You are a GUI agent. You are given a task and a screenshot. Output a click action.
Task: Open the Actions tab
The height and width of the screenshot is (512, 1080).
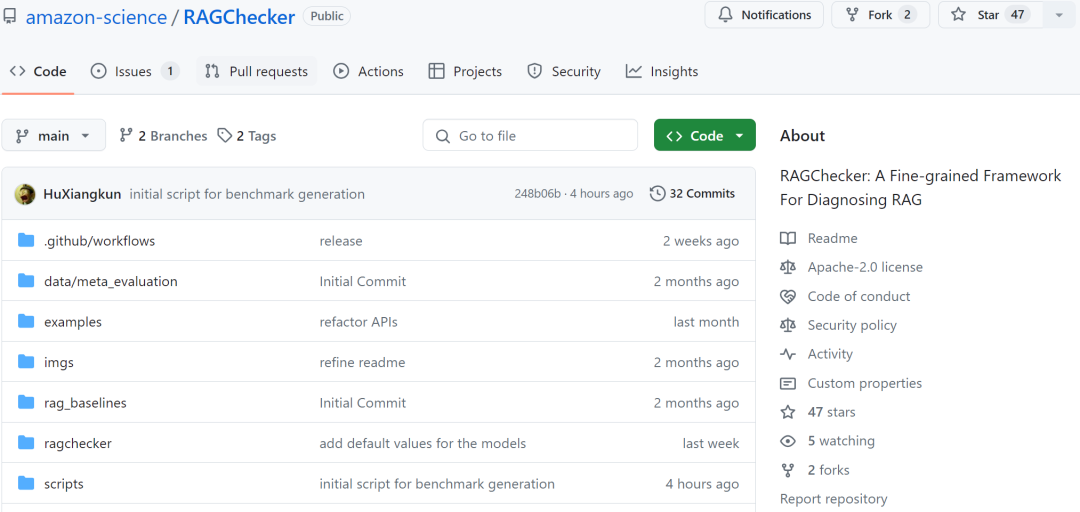[x=369, y=71]
